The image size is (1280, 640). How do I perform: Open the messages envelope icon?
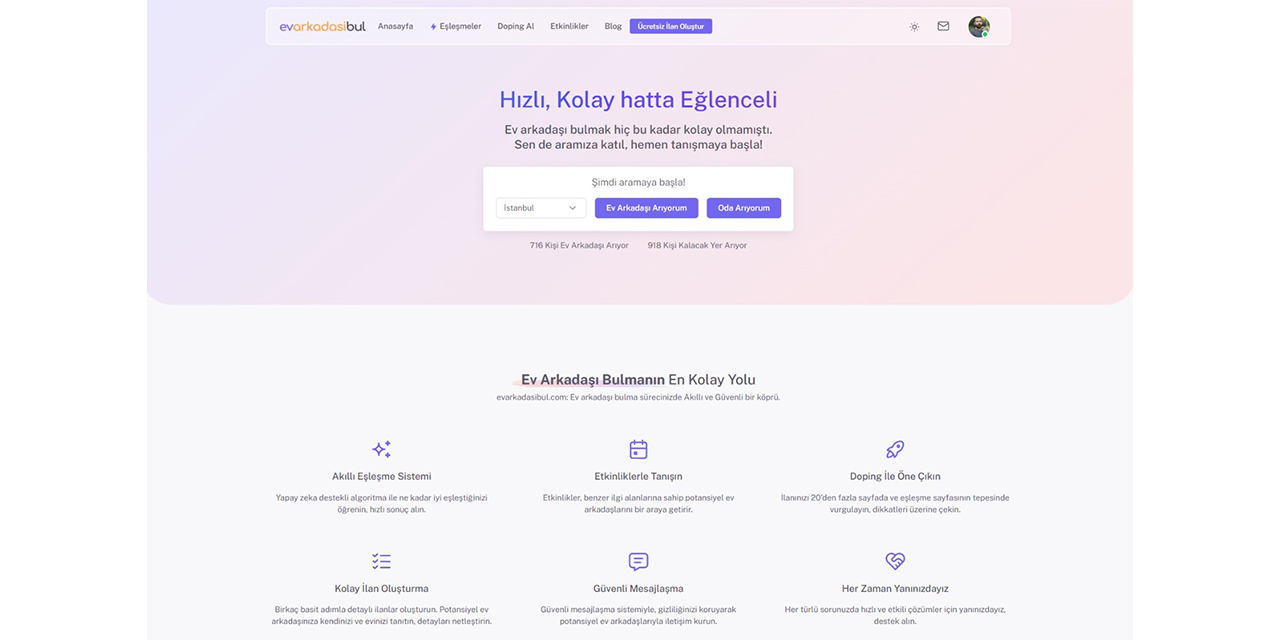[943, 27]
